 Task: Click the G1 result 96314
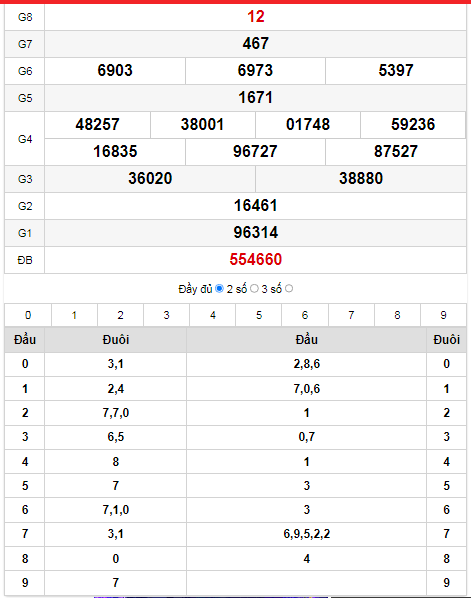point(256,233)
